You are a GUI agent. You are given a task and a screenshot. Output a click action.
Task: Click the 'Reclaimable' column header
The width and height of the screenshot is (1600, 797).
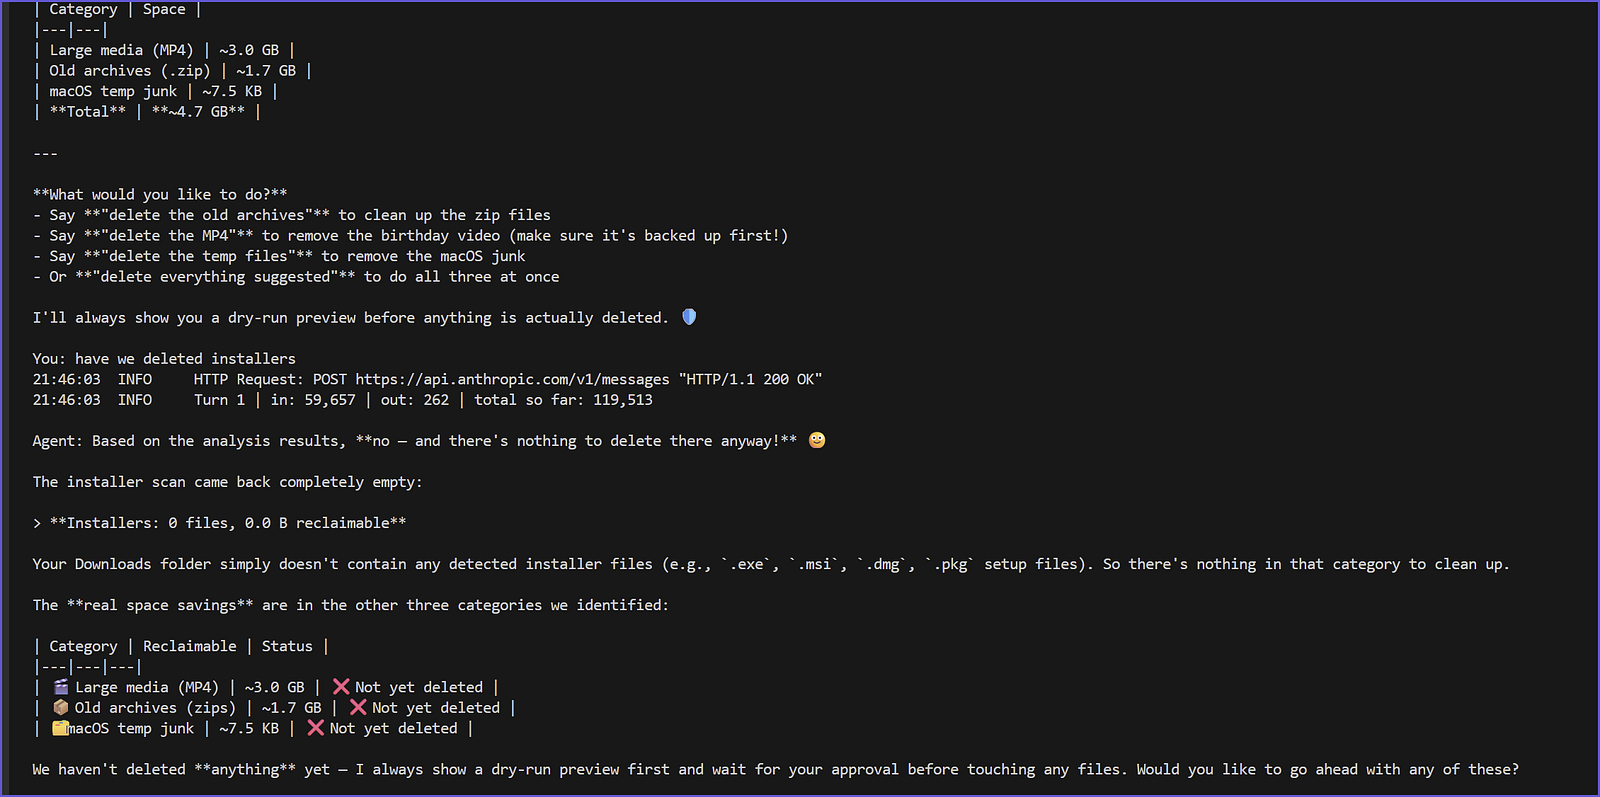(190, 646)
